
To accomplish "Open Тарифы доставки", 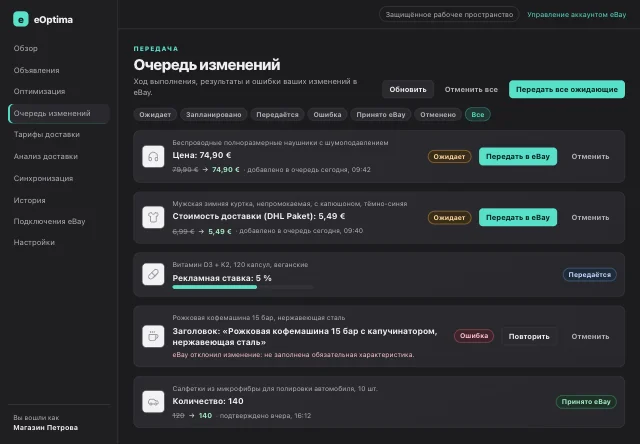I will [x=47, y=134].
